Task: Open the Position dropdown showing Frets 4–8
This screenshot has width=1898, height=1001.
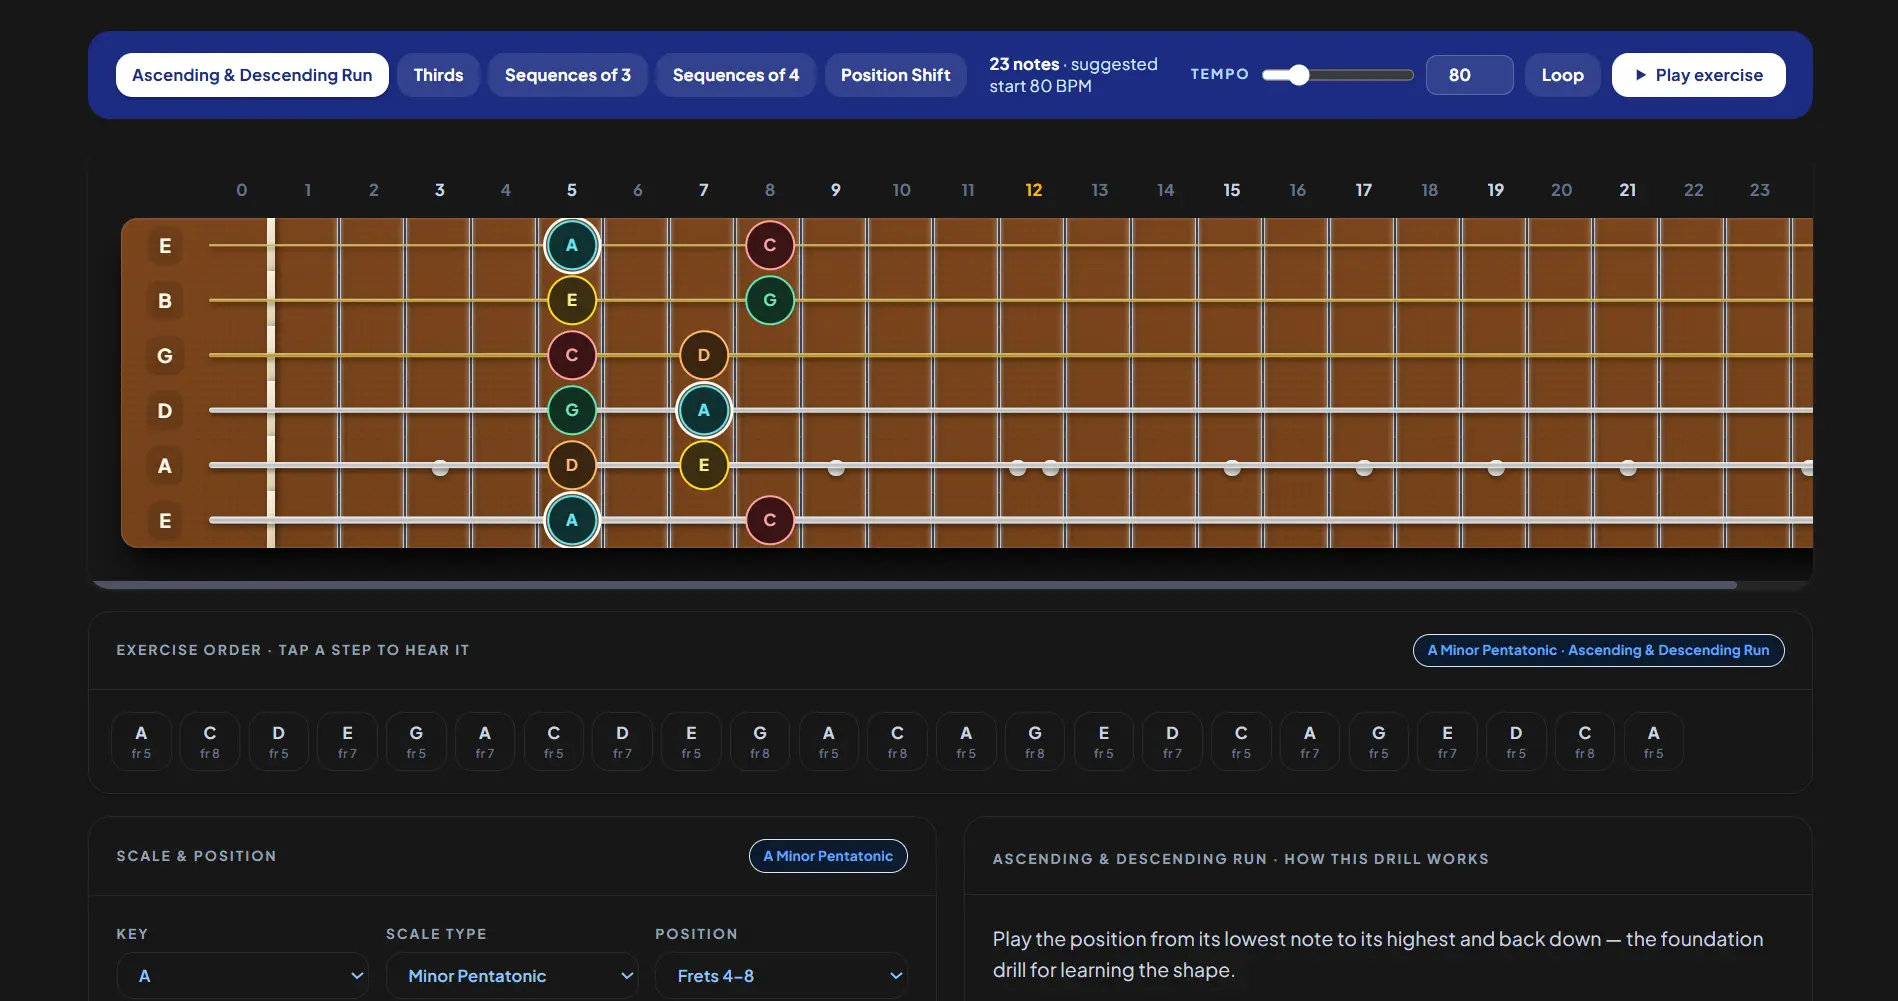Action: click(x=781, y=976)
